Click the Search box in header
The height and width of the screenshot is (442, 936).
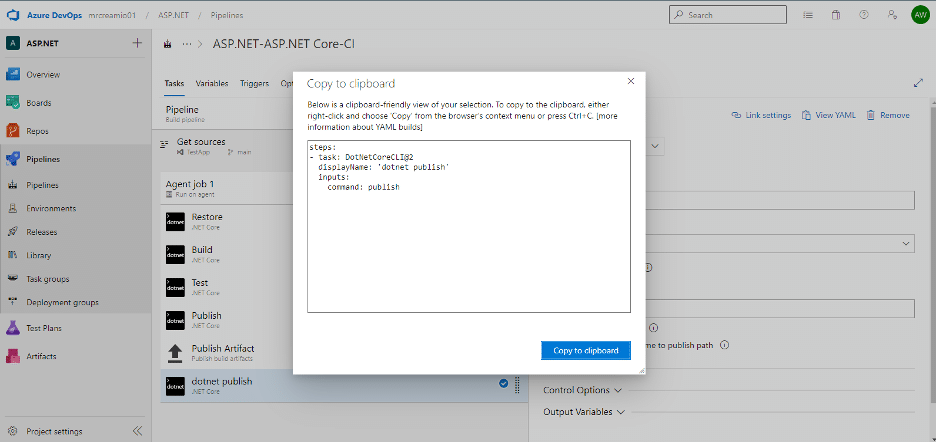(728, 15)
